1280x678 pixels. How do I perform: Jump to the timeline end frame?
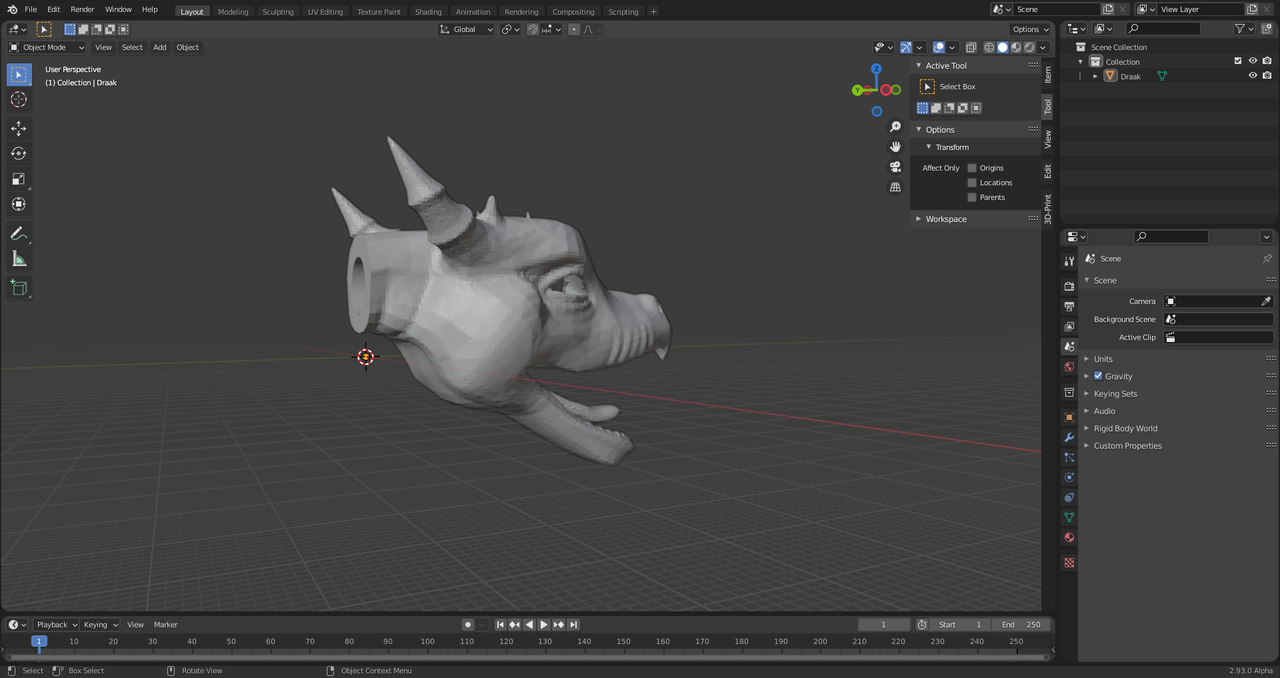pos(574,624)
